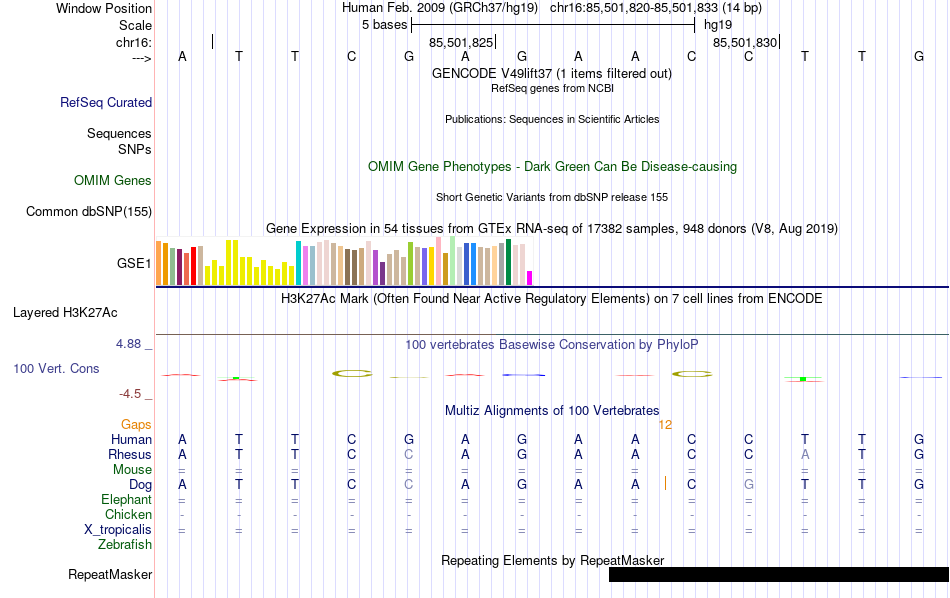Click 100 vertebrates Basewise Conservation by PhyloP
Image resolution: width=950 pixels, height=598 pixels.
551,345
